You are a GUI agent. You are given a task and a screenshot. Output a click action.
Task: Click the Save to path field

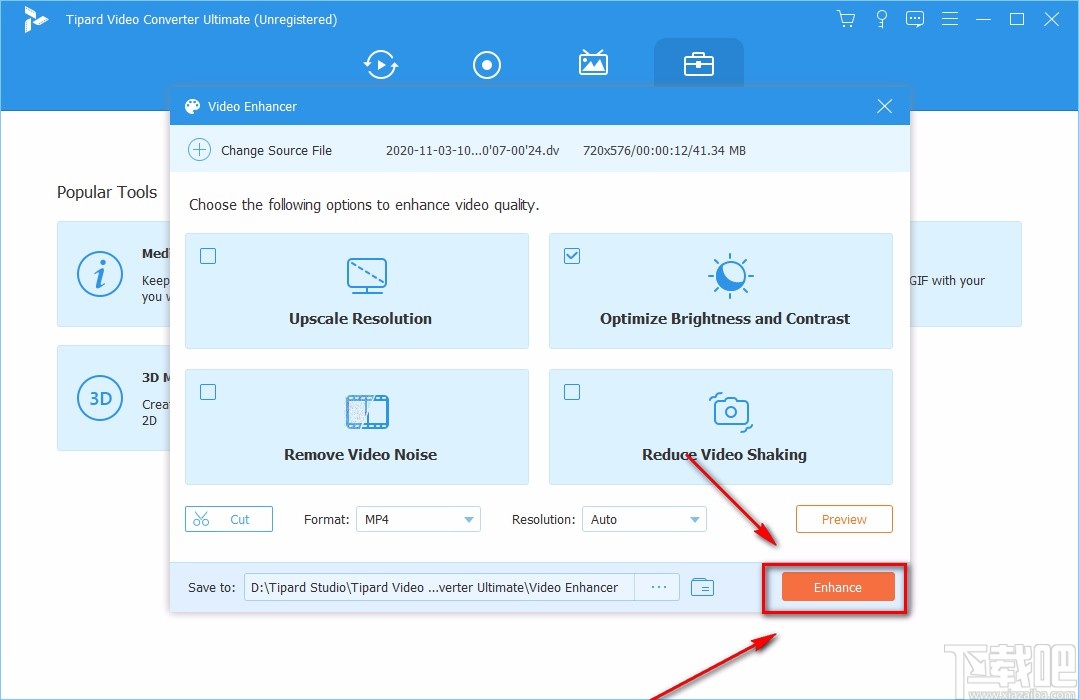click(x=439, y=587)
